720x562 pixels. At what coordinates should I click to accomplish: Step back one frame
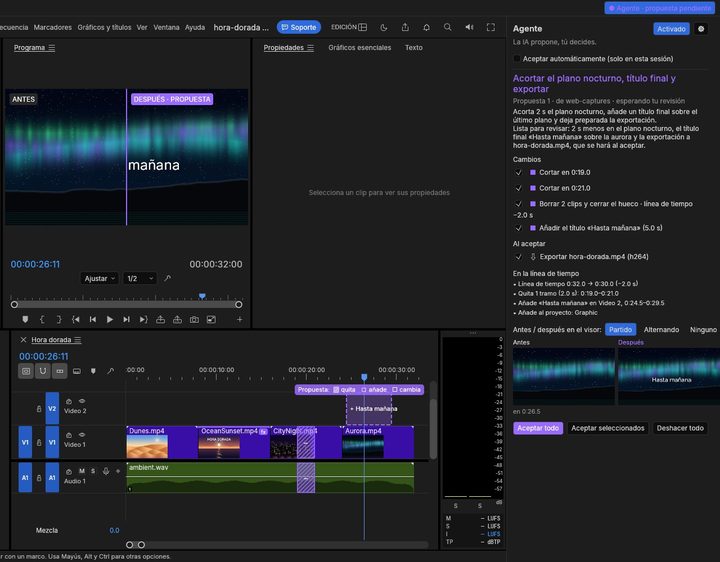[x=93, y=320]
